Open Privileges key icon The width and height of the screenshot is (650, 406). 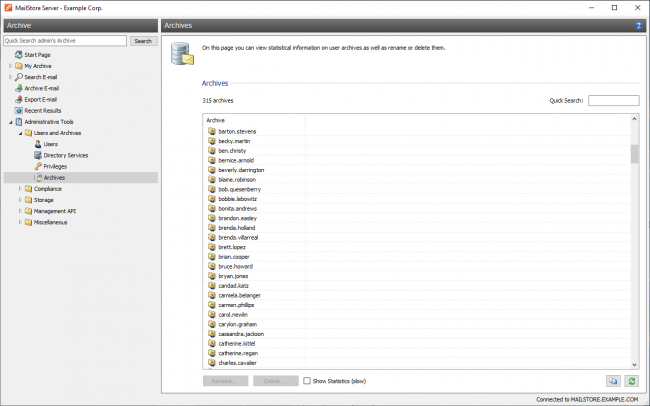coord(38,166)
